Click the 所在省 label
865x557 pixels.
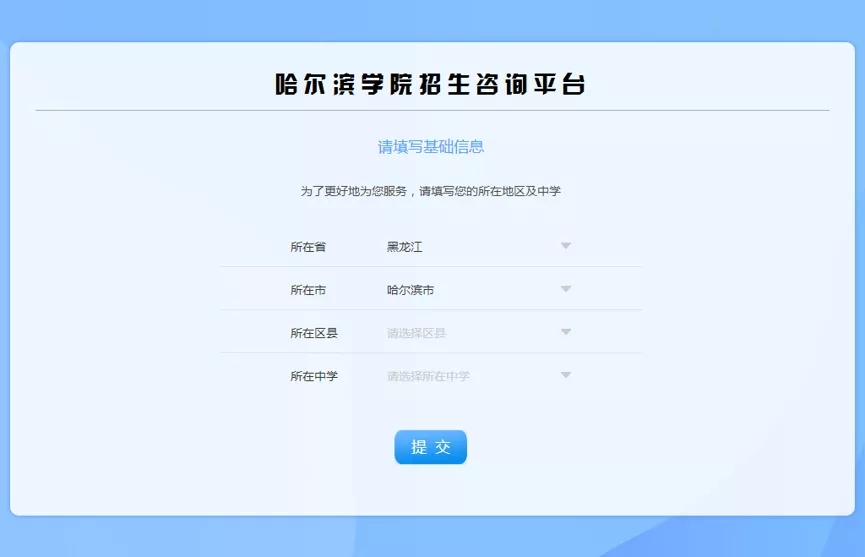[x=308, y=247]
